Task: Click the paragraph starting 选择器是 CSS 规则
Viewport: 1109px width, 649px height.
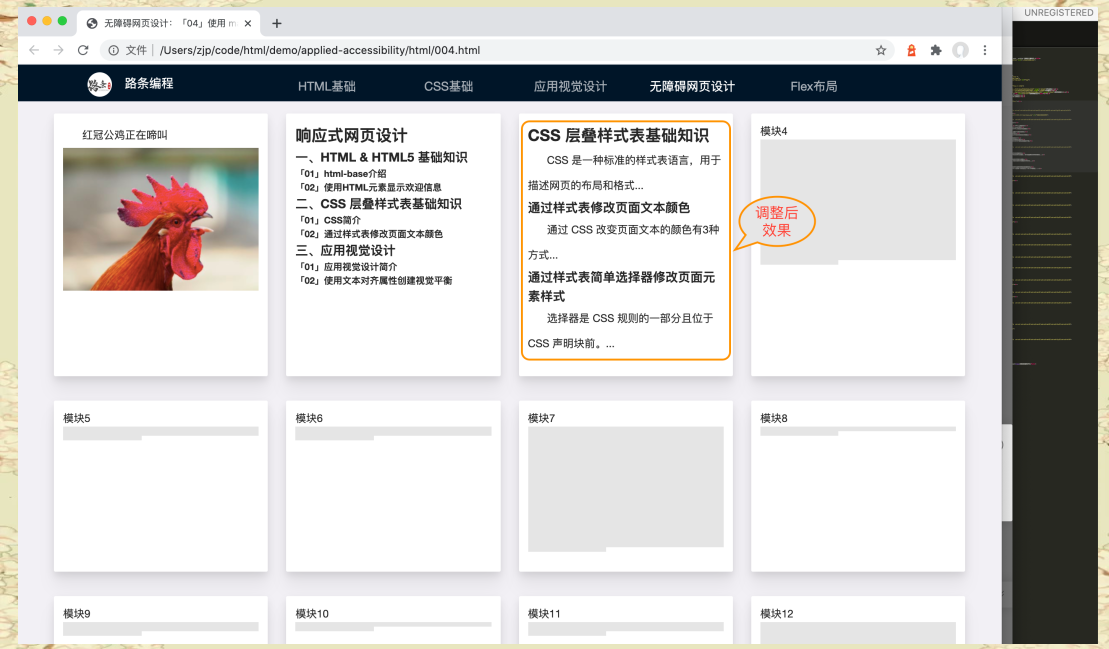Action: coord(620,330)
